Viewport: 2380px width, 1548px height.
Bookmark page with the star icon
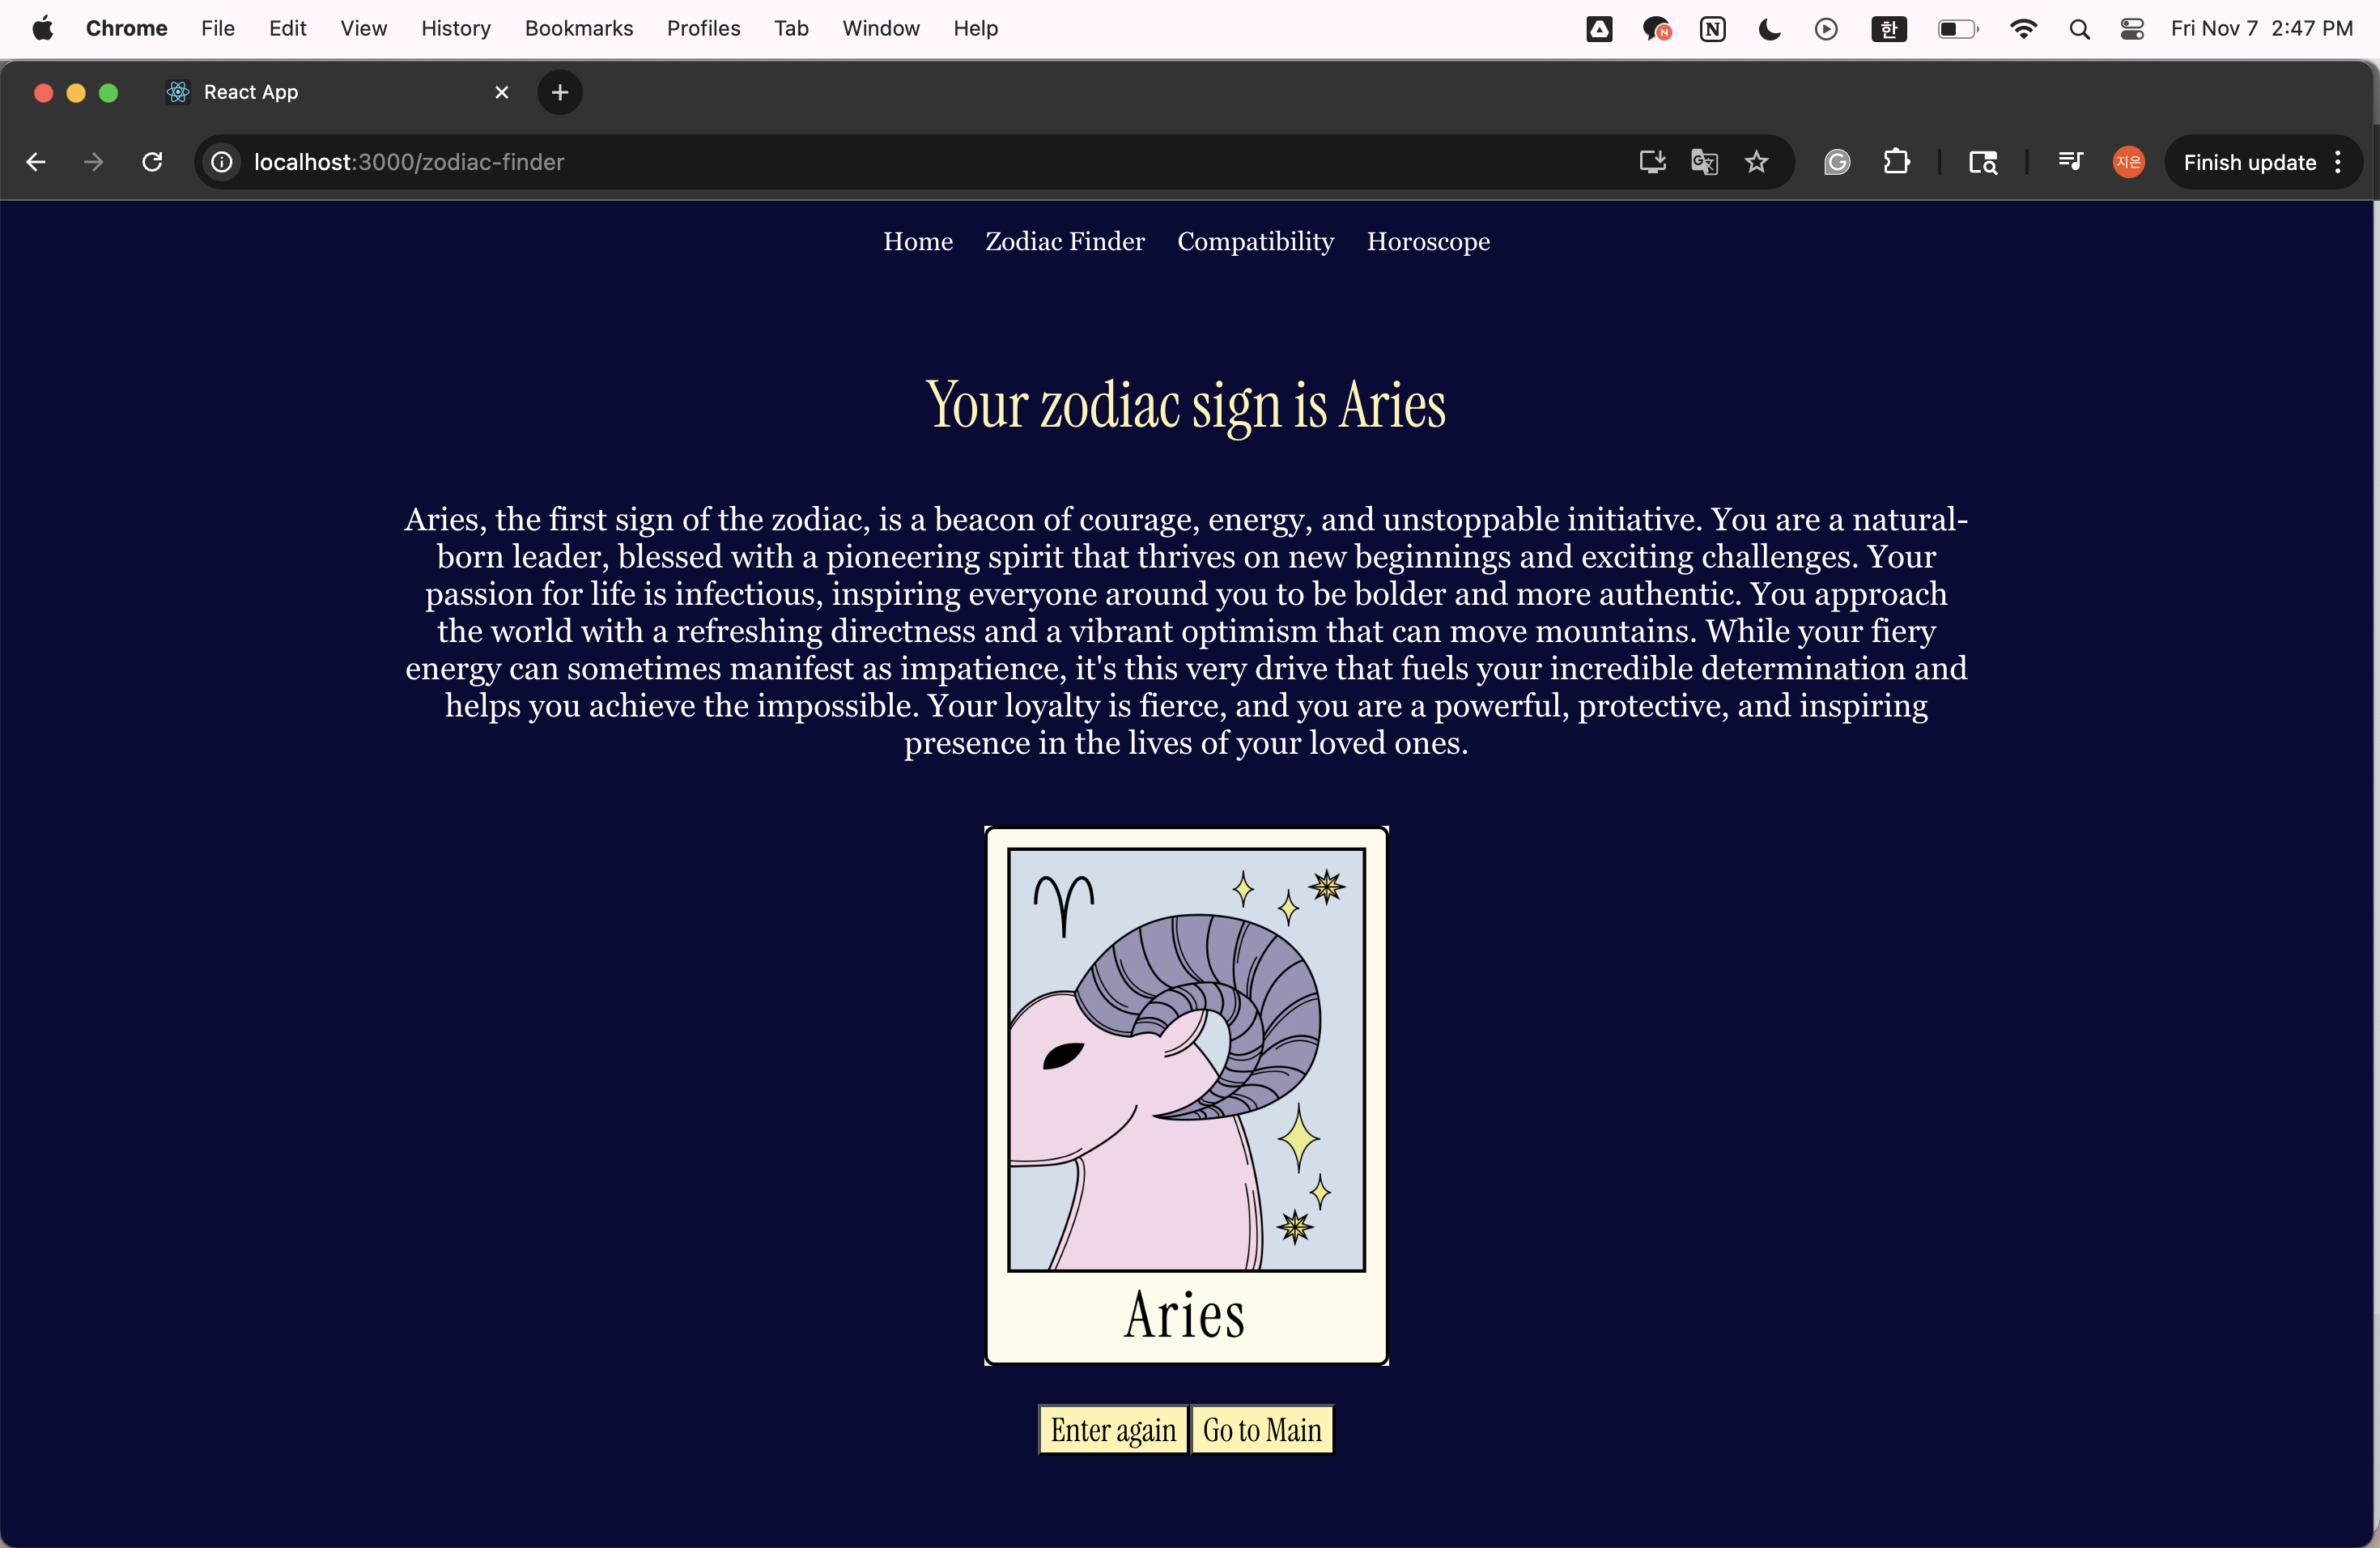tap(1757, 162)
